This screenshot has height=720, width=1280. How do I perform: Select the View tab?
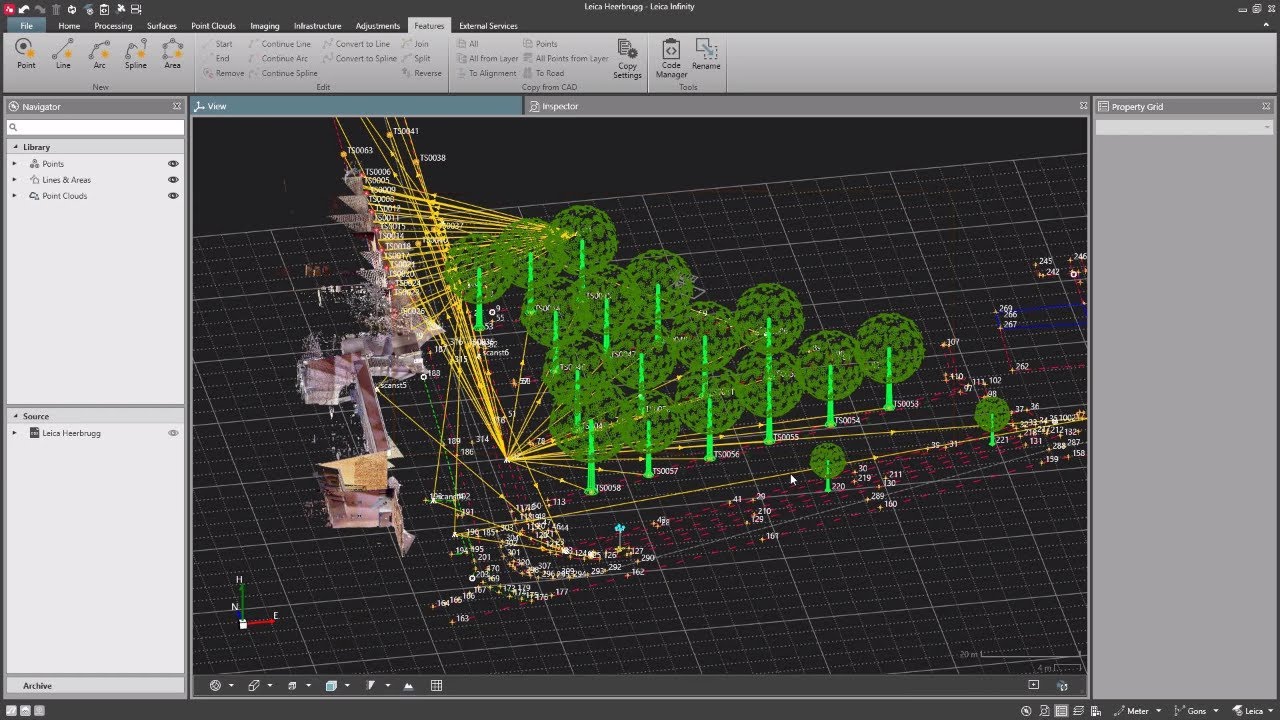217,106
